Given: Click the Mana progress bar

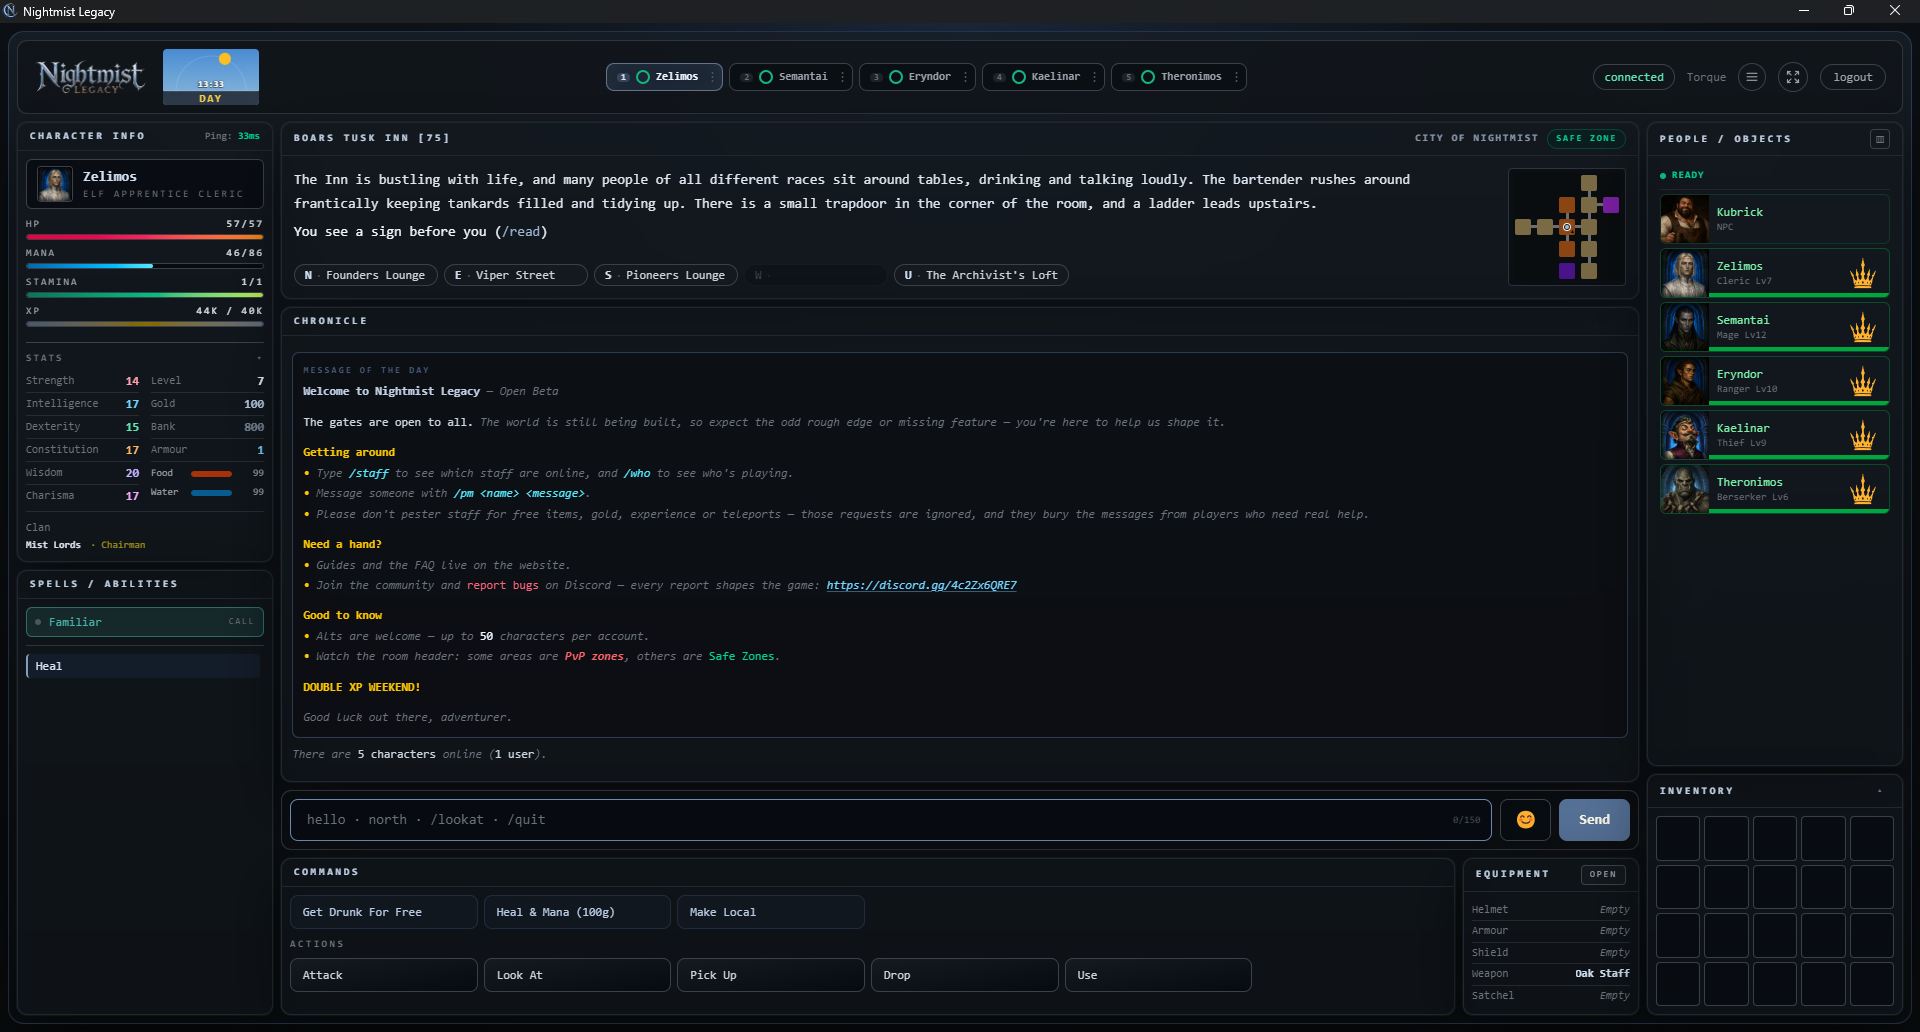Looking at the screenshot, I should pos(145,266).
